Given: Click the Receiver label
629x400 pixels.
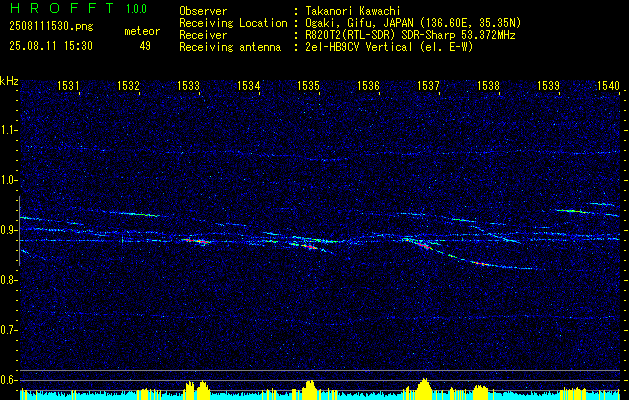Looking at the screenshot, I should 203,35.
